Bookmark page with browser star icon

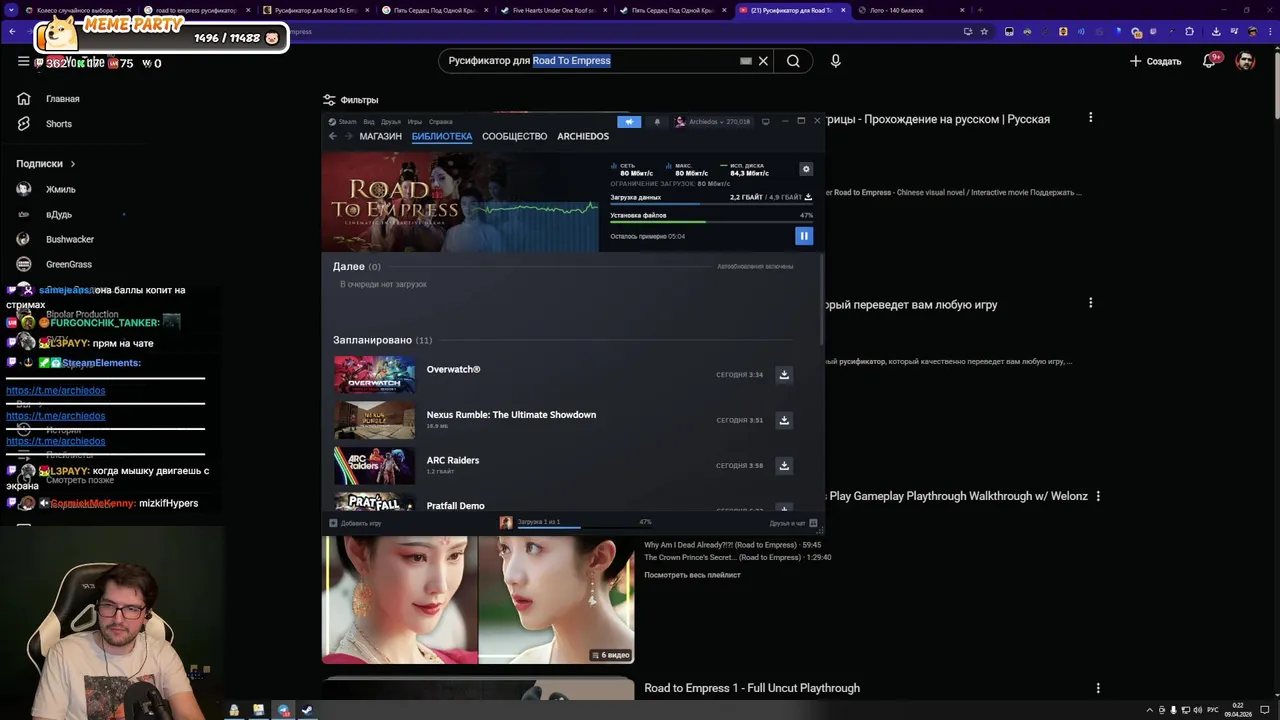point(984,31)
